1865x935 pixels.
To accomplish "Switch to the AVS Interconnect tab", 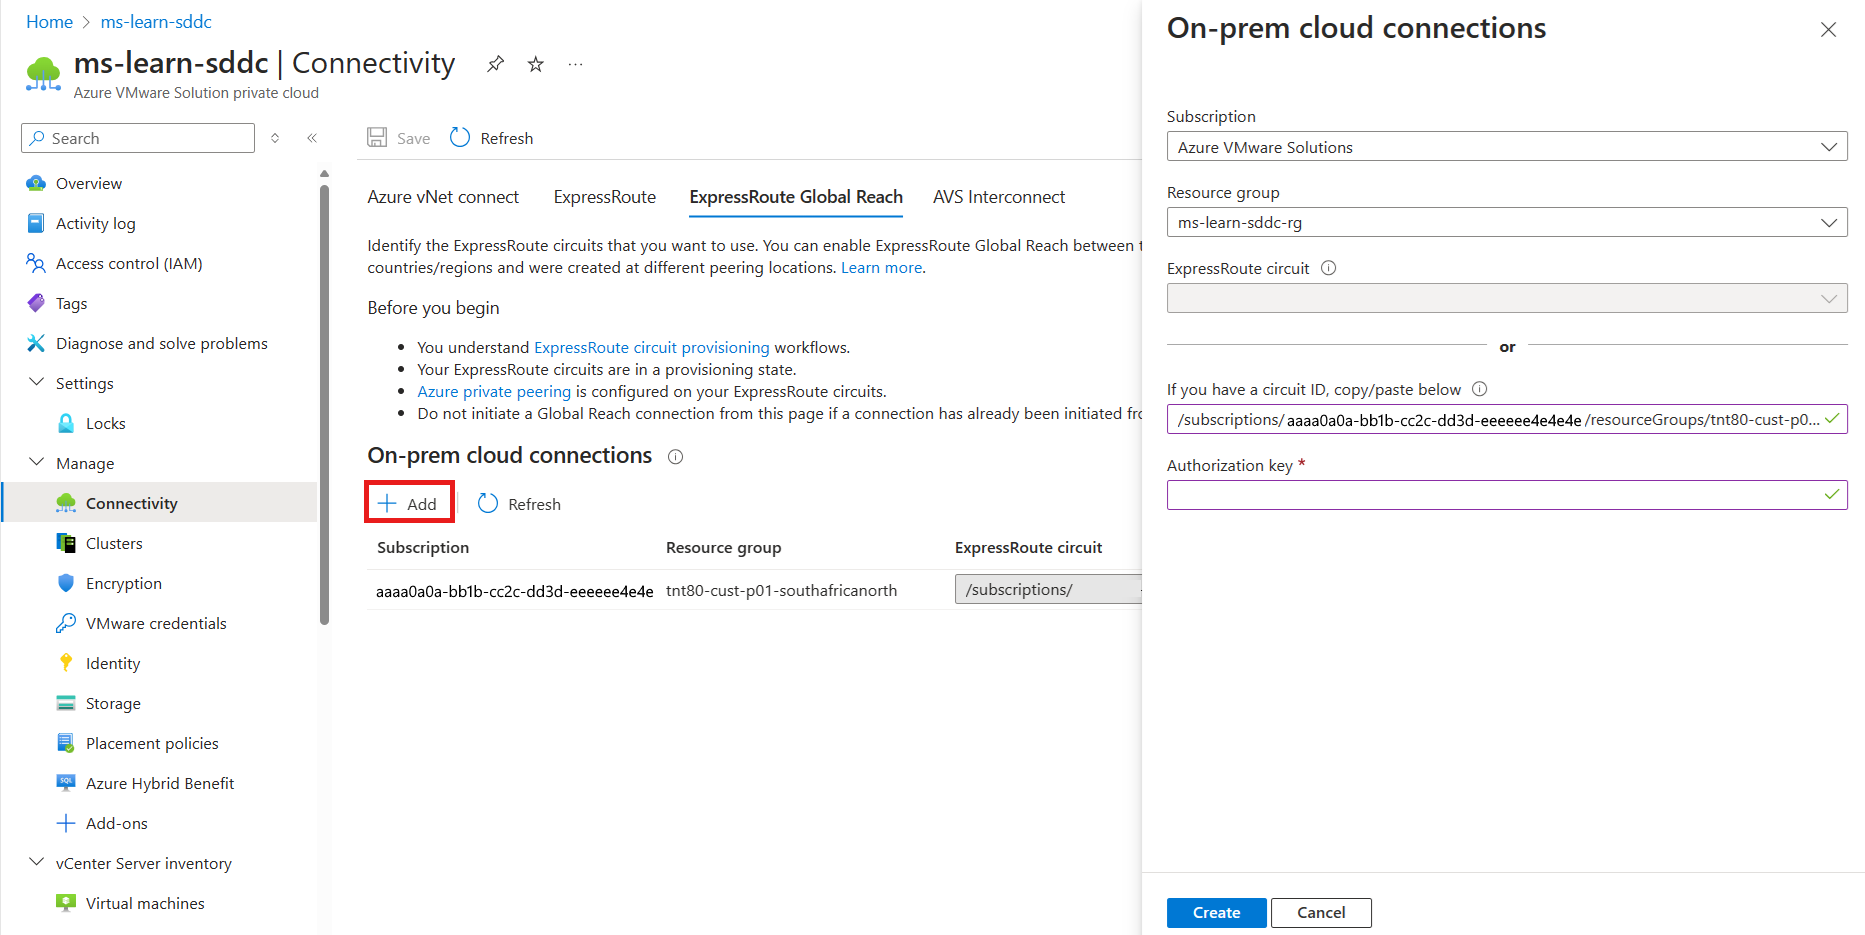I will click(x=999, y=197).
